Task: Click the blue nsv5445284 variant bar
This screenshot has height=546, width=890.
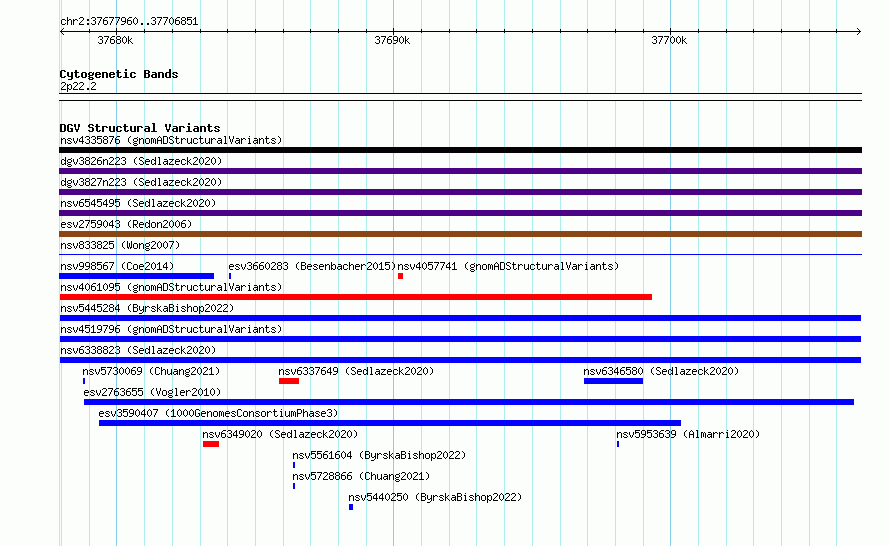Action: 460,318
